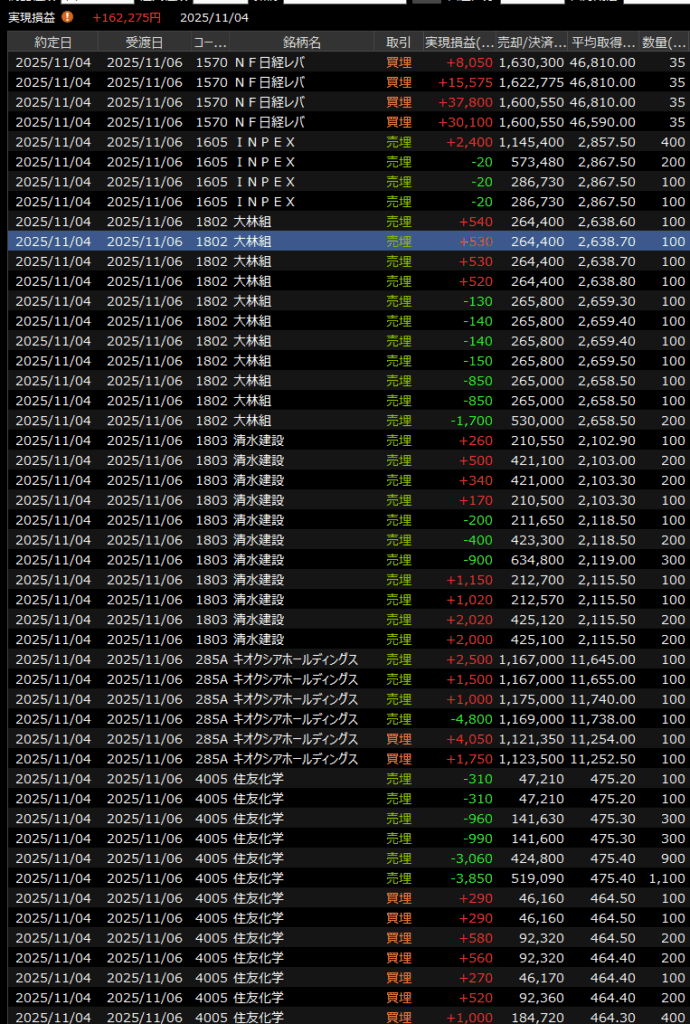Select the 住友化学 row with +1,000 profit
The image size is (690, 1024).
pos(300,1017)
